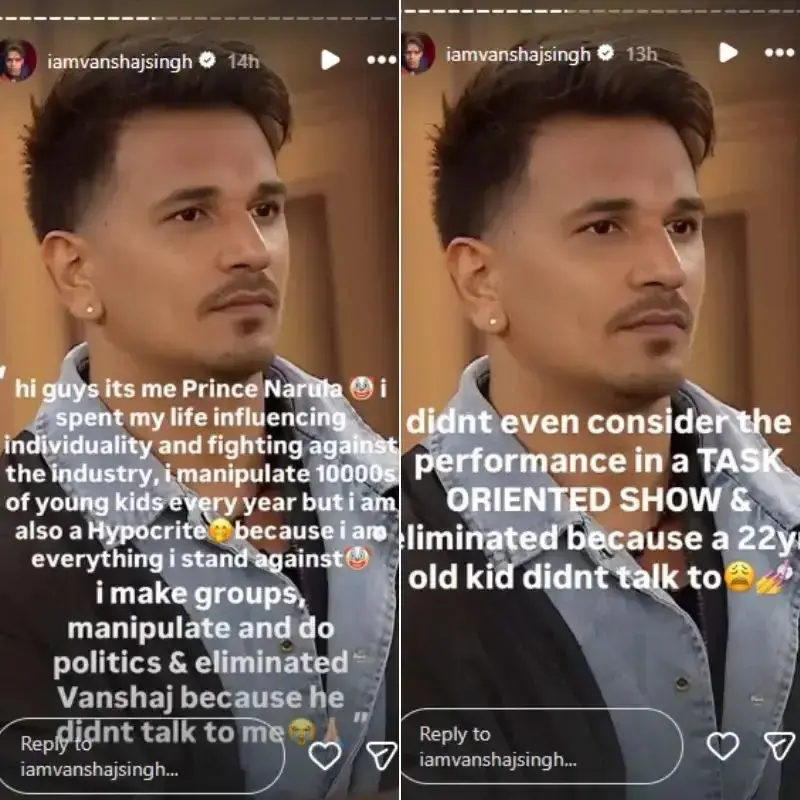The image size is (800, 800).
Task: Open right story profile picture avatar
Action: click(418, 52)
